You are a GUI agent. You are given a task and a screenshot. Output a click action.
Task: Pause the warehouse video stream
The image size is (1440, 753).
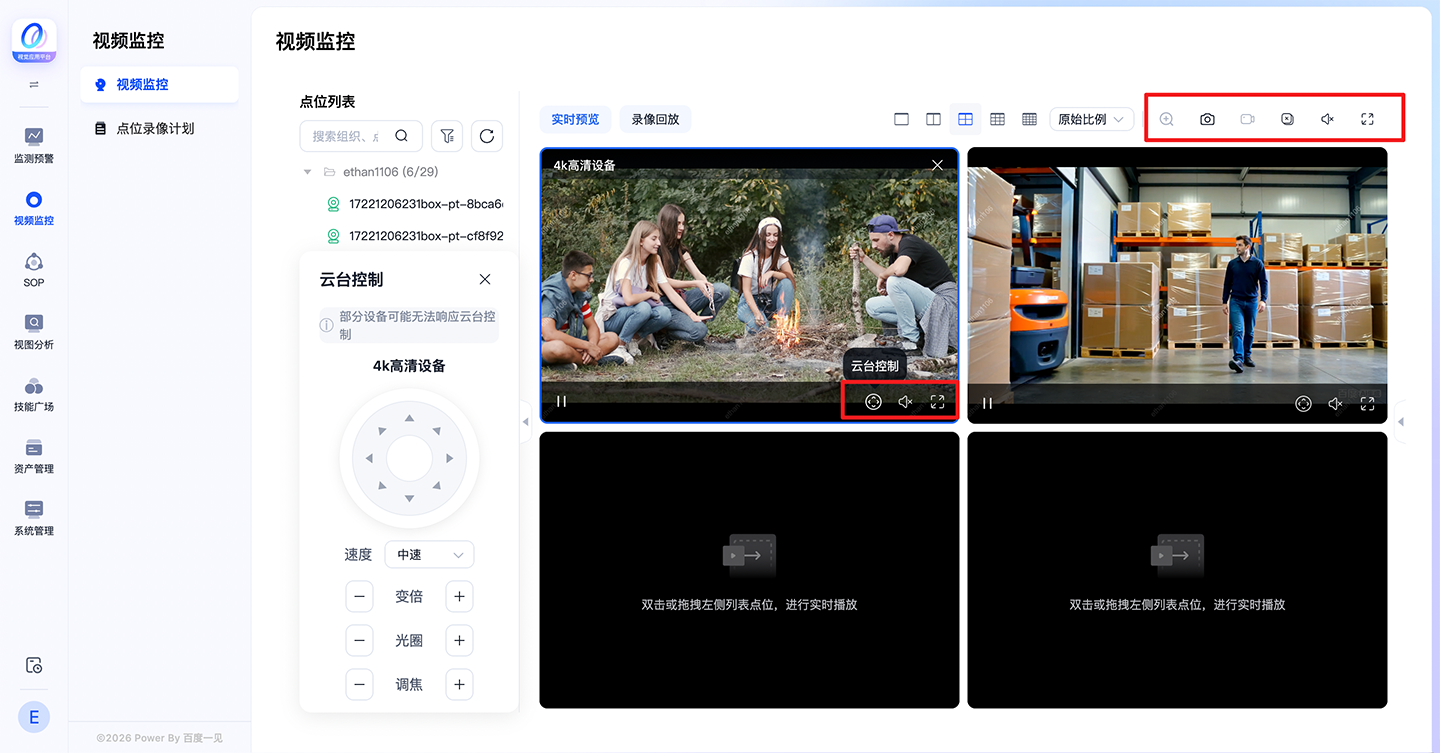[x=987, y=404]
